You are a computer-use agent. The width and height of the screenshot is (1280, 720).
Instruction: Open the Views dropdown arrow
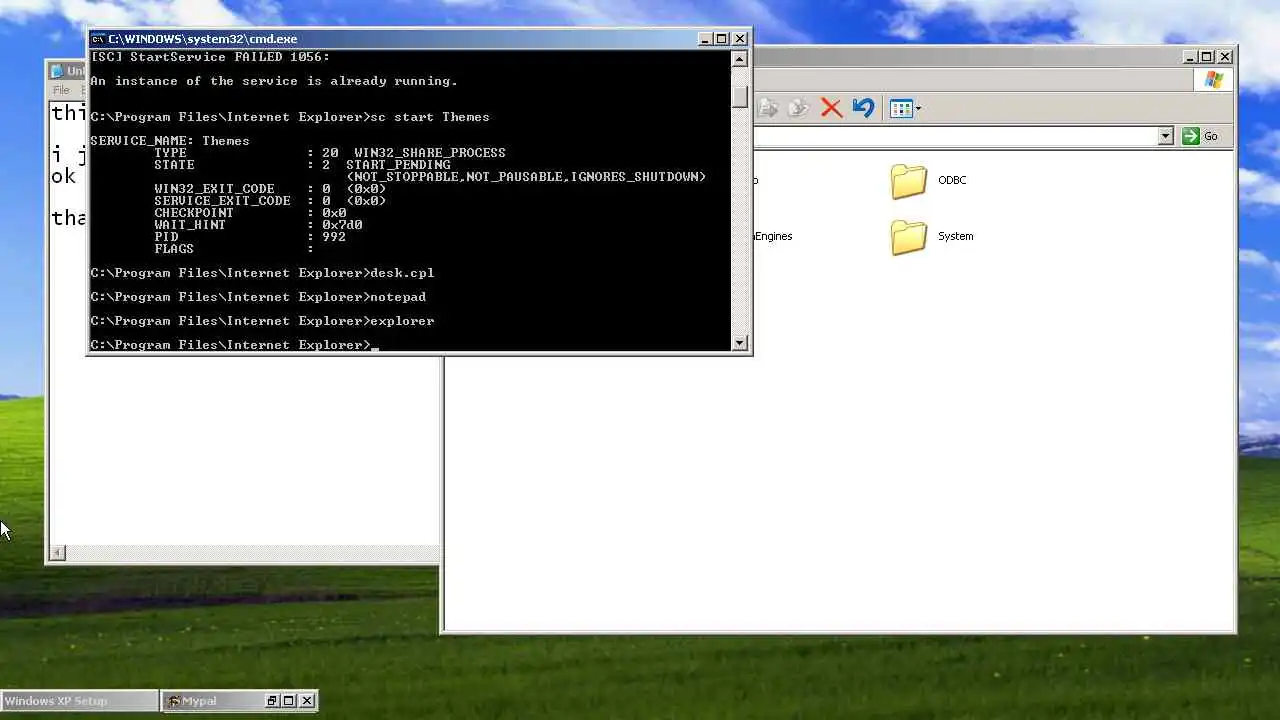click(918, 109)
